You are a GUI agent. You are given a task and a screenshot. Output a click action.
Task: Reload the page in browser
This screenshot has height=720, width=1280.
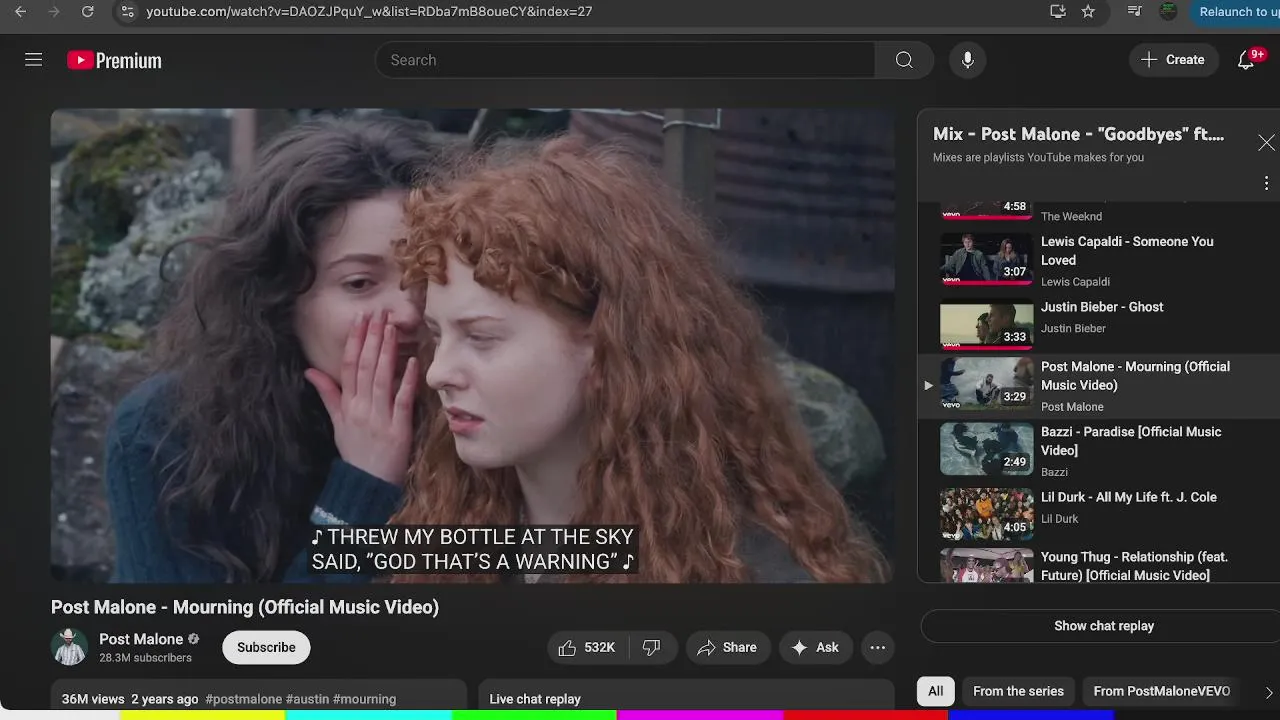pyautogui.click(x=87, y=12)
